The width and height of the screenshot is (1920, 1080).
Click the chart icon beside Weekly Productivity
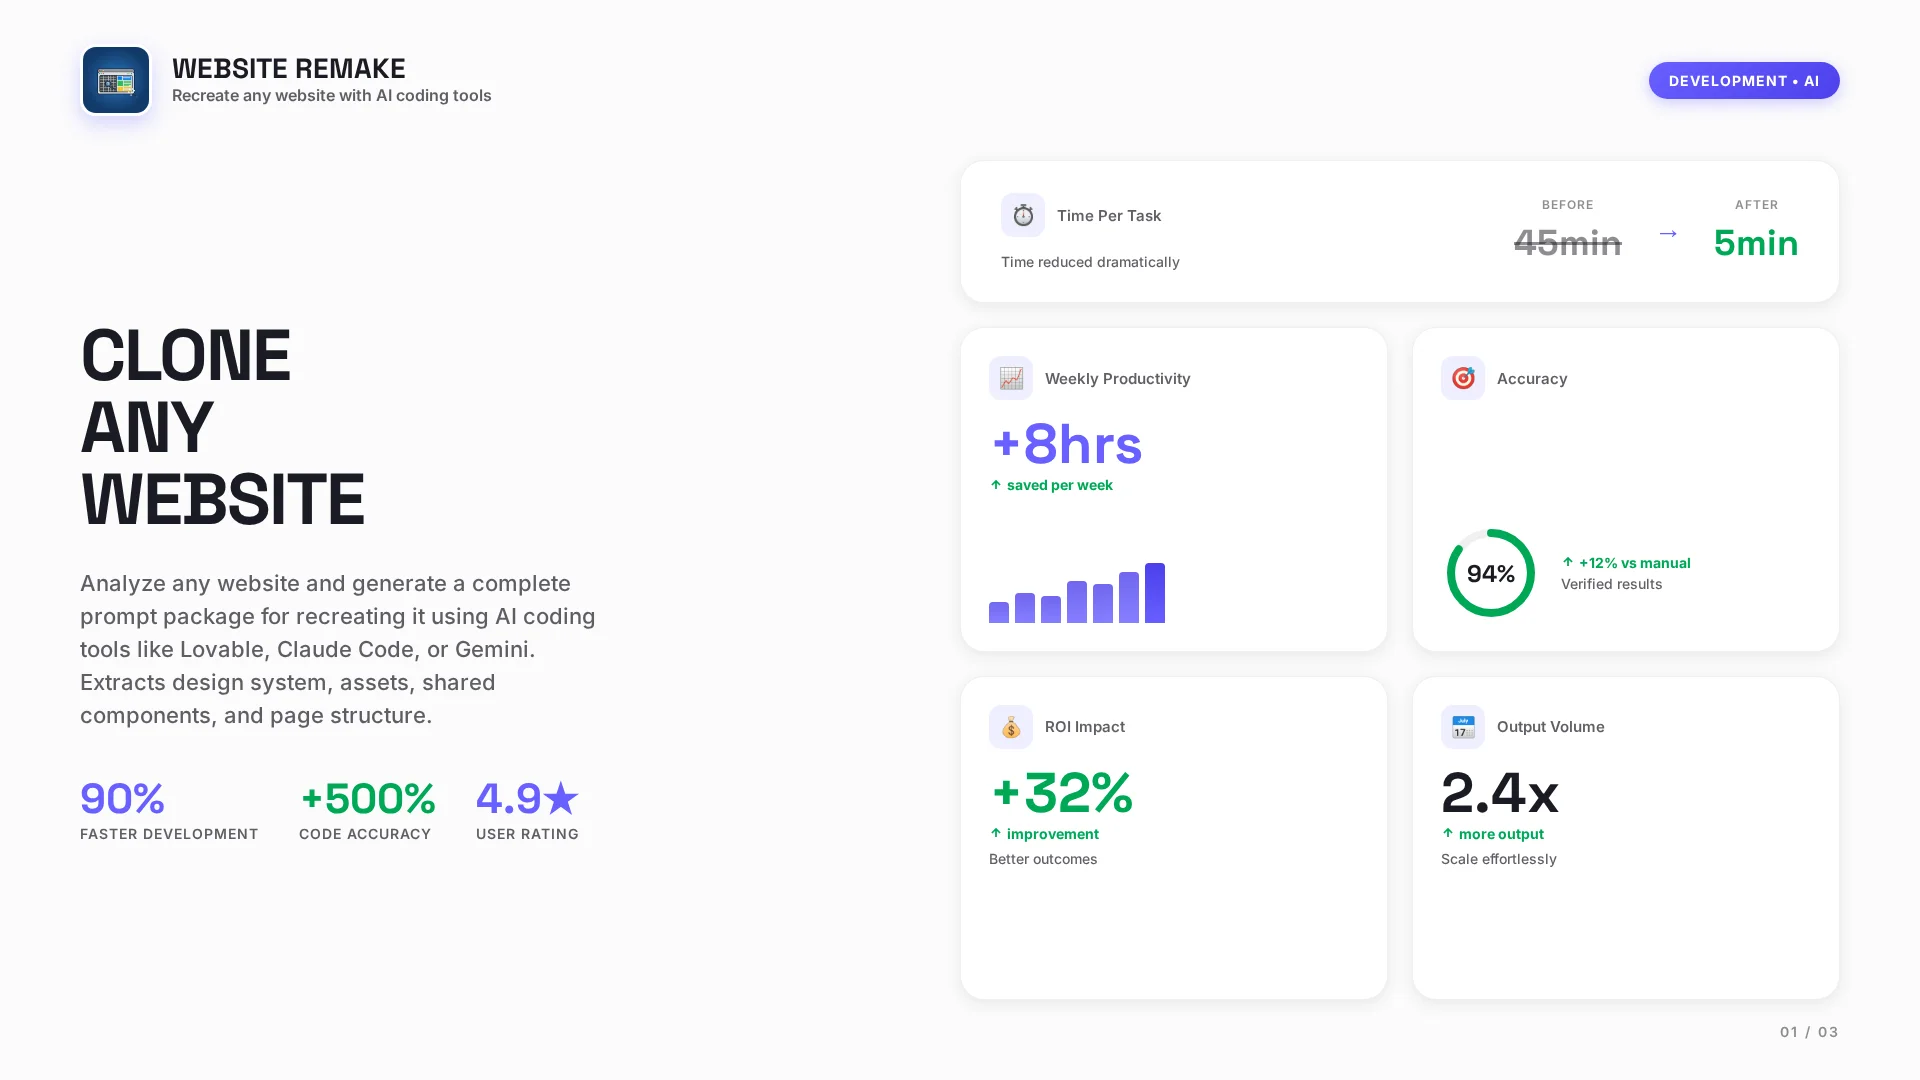tap(1010, 378)
